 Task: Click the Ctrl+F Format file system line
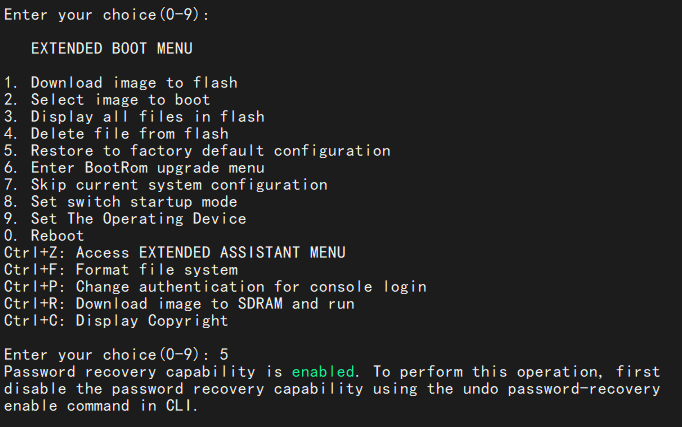click(x=121, y=269)
